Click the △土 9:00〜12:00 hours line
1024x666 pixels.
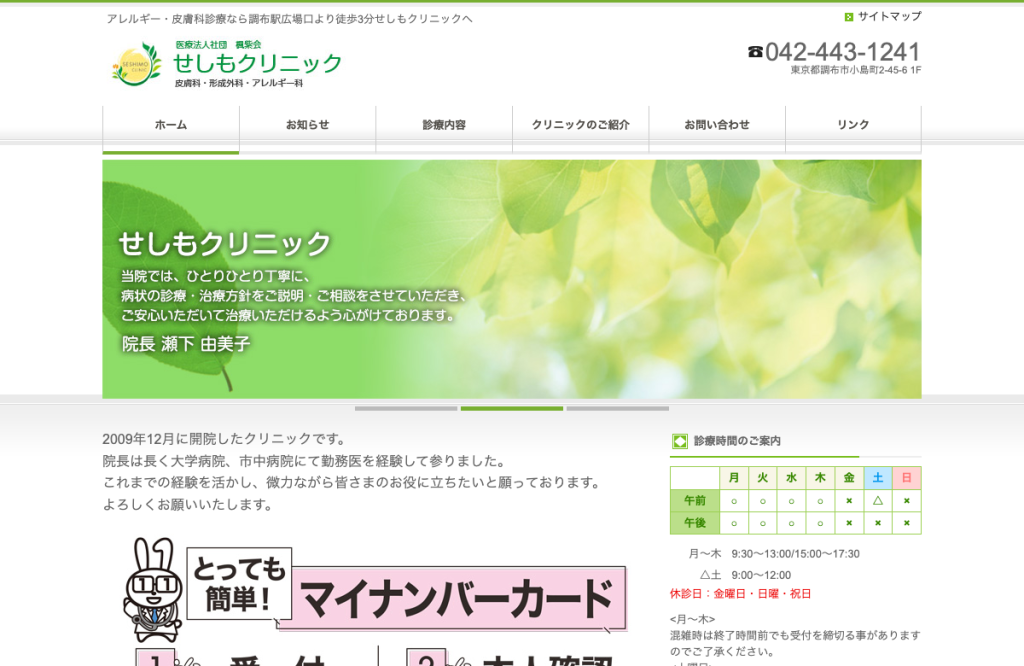coord(745,575)
